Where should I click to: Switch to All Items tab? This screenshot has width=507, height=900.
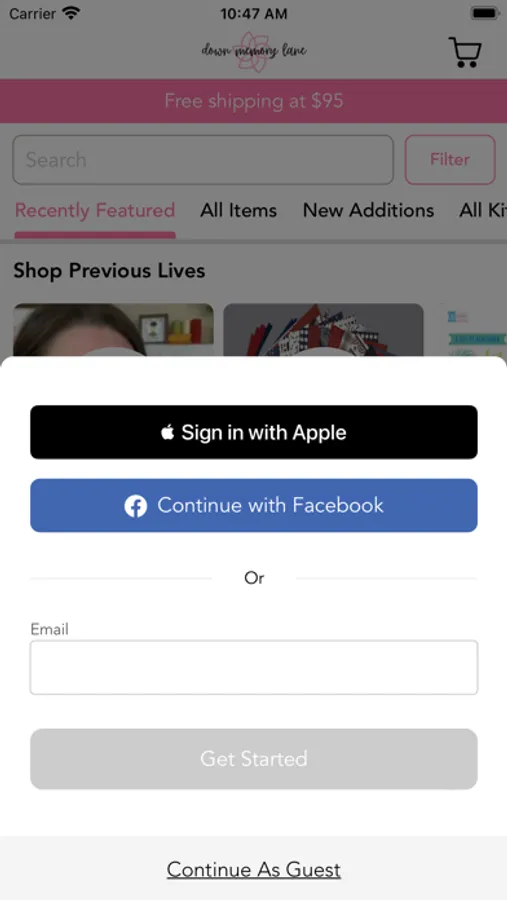[238, 211]
